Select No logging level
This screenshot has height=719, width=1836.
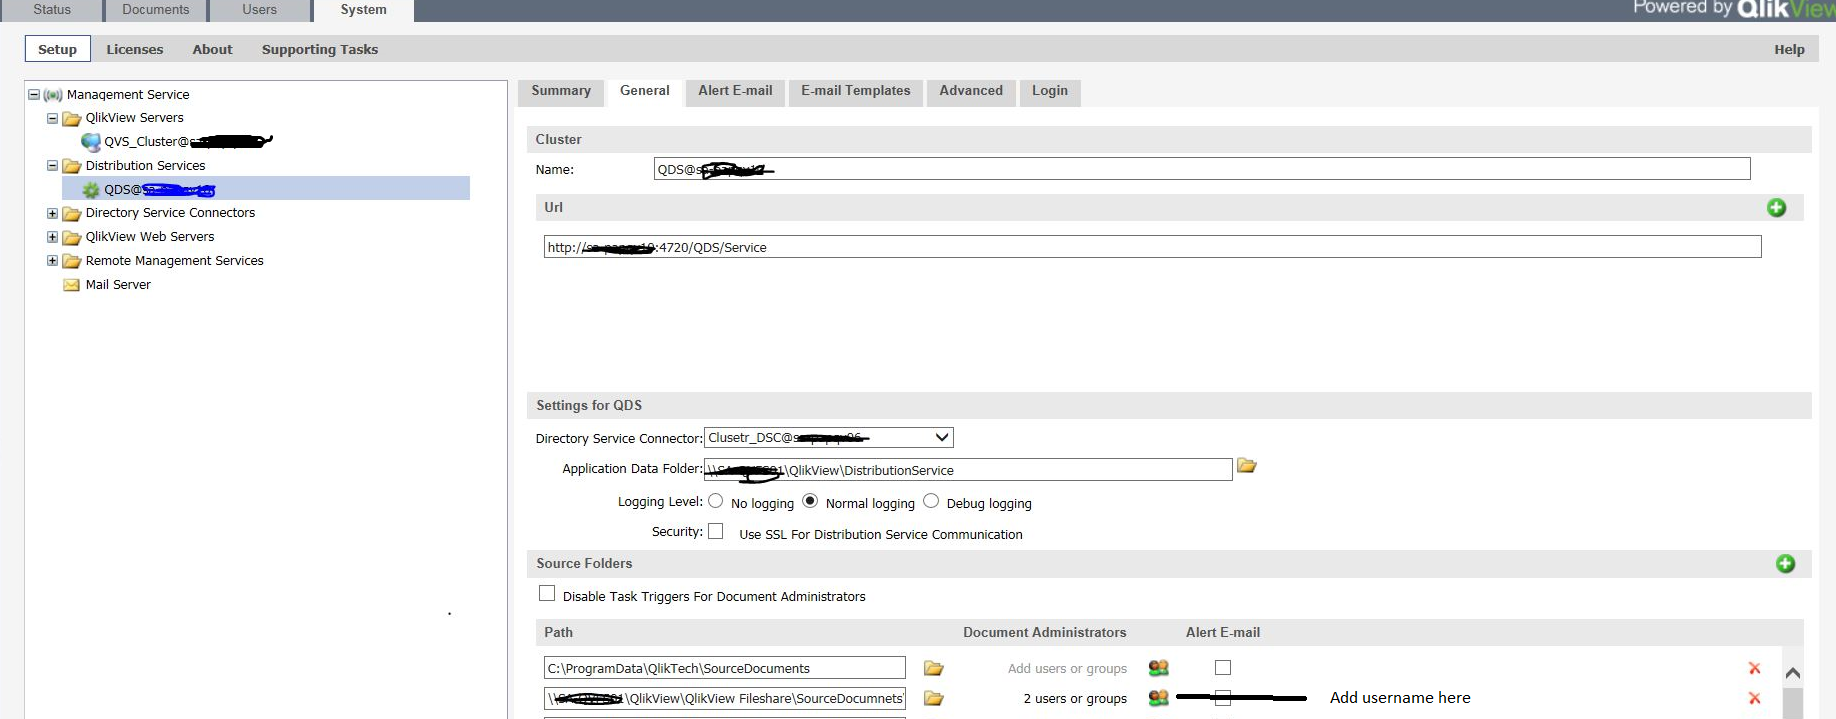715,501
